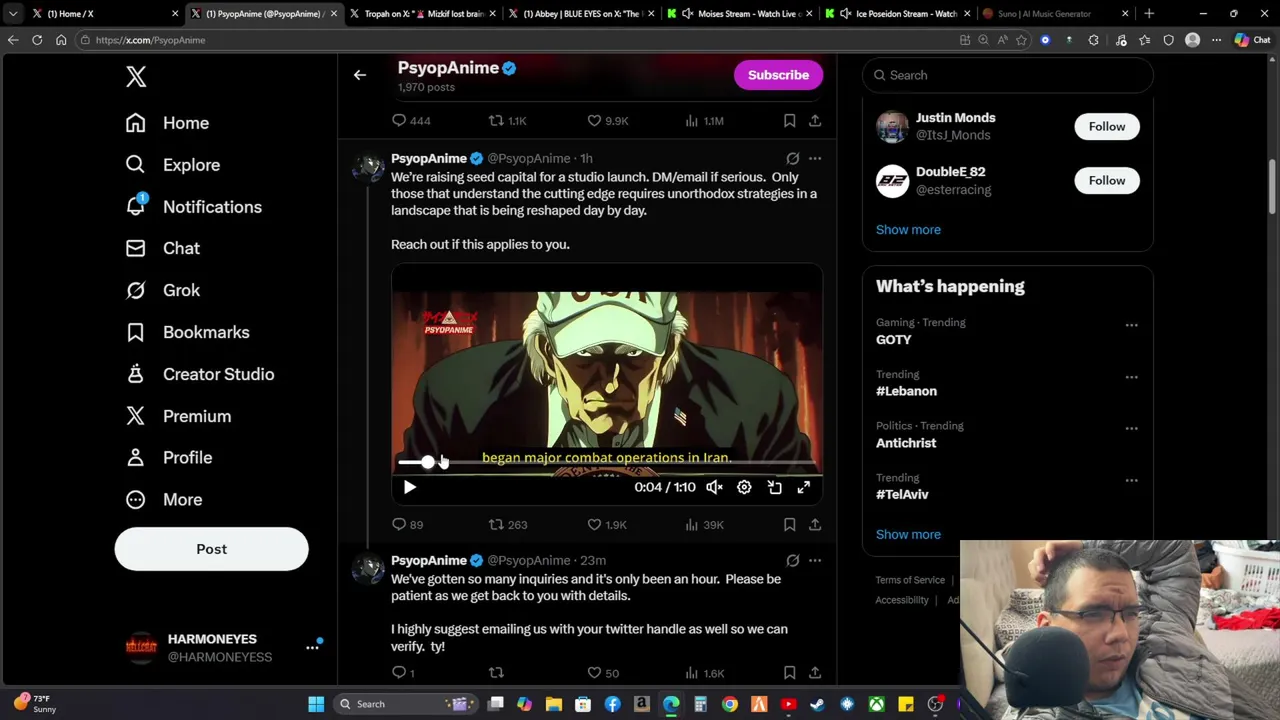The image size is (1280, 720).
Task: Open File Explorer from the taskbar
Action: [553, 704]
